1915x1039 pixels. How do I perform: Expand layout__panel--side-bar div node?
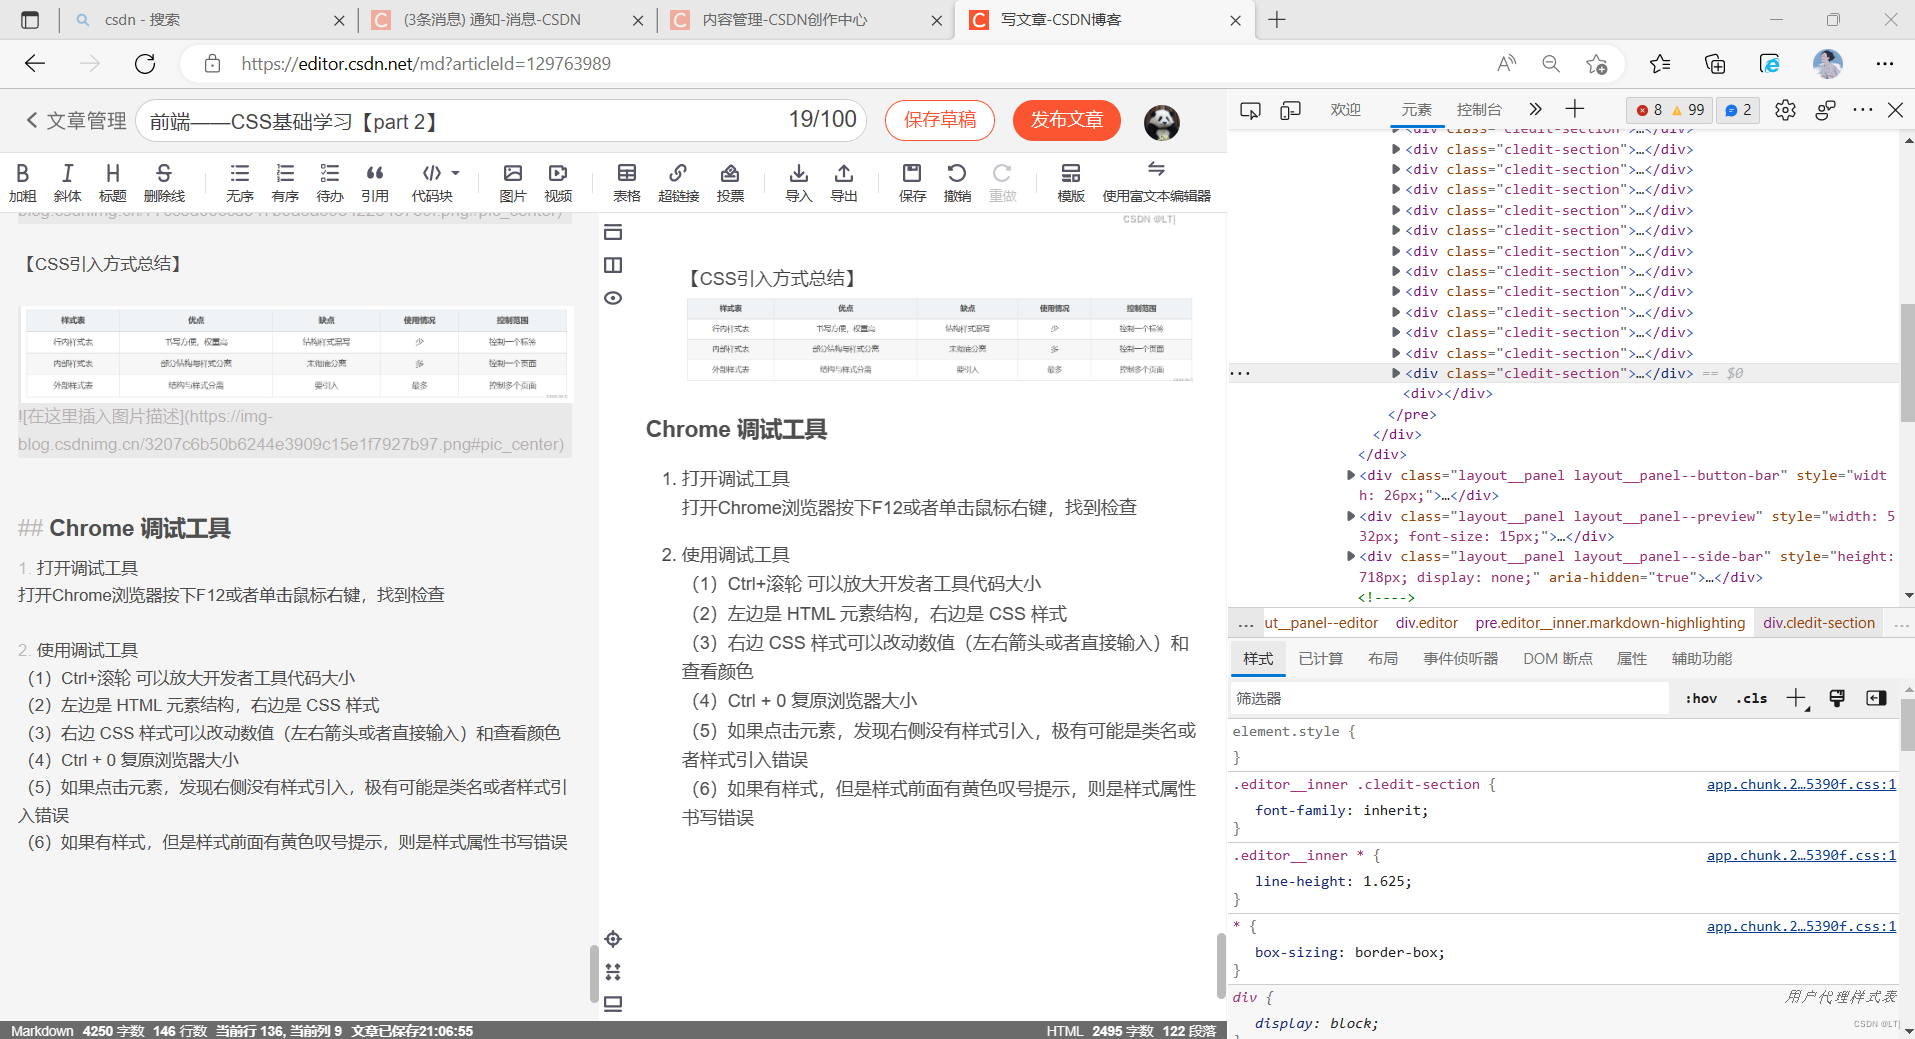[1350, 556]
